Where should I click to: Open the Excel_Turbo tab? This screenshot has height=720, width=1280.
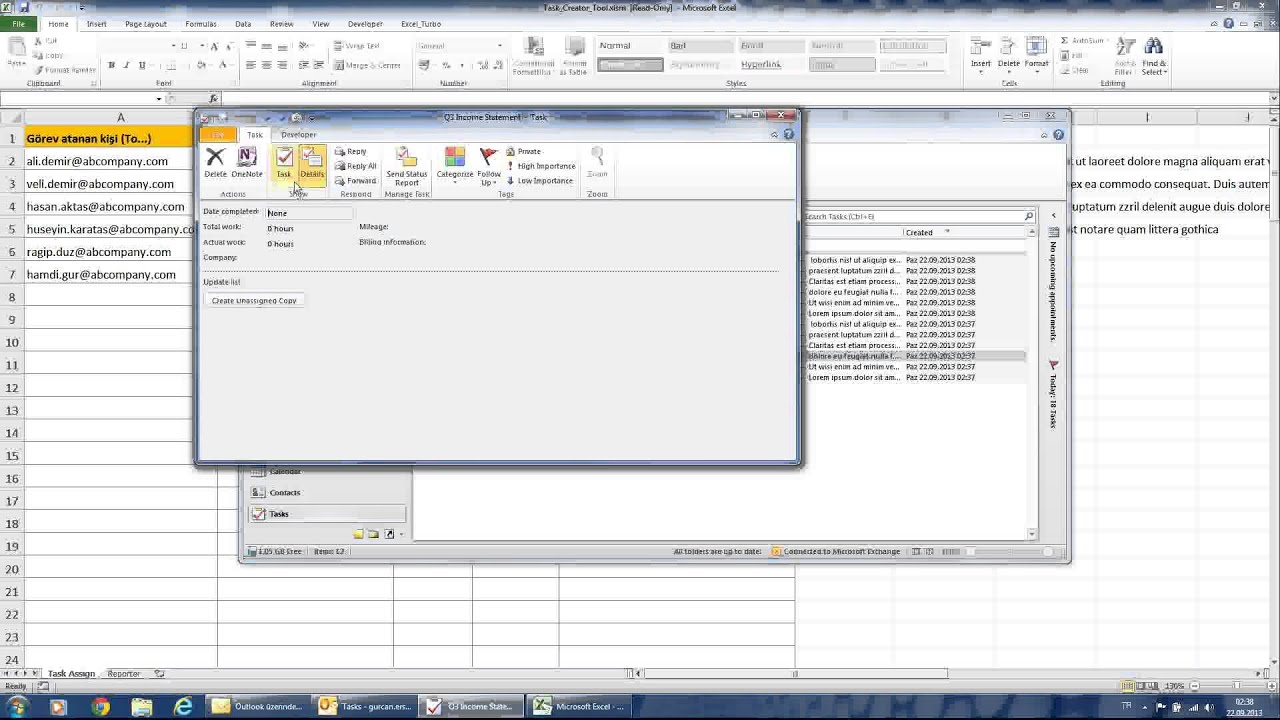point(421,24)
